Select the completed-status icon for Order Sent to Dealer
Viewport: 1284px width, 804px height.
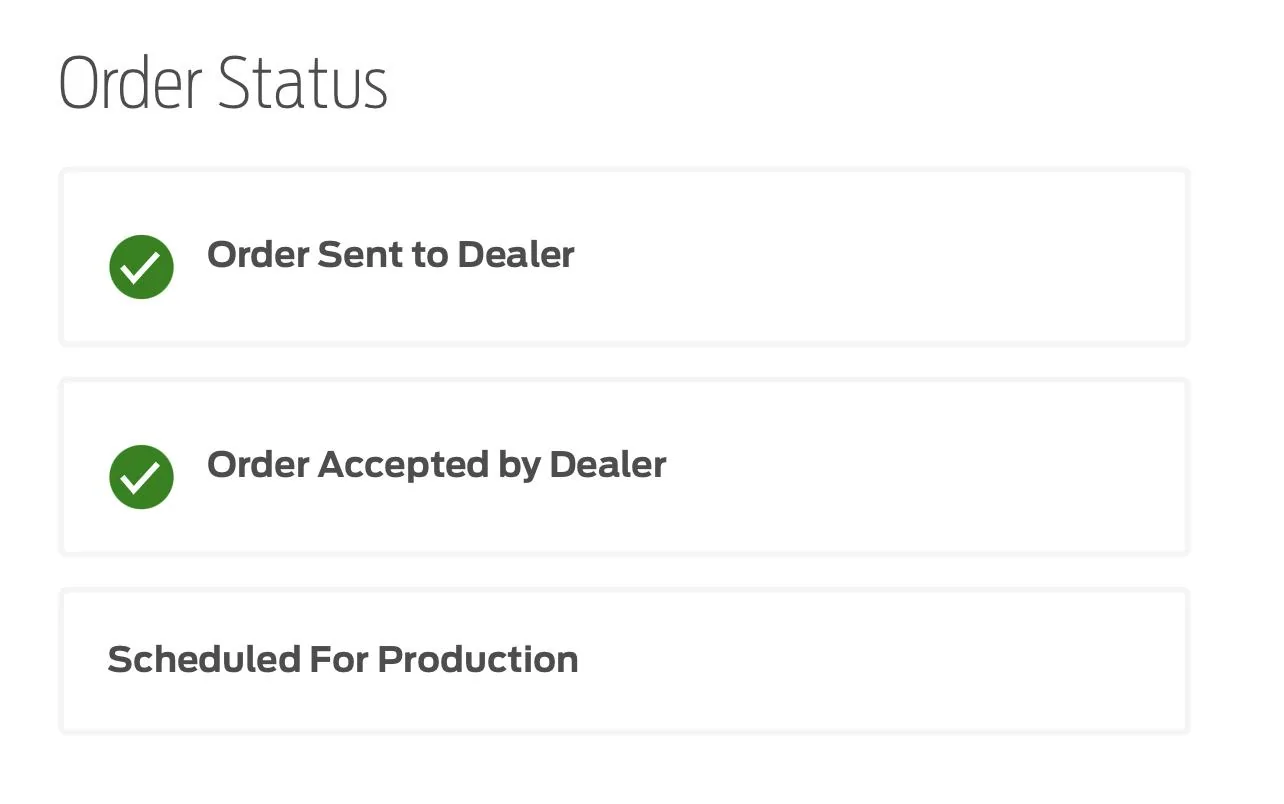141,267
